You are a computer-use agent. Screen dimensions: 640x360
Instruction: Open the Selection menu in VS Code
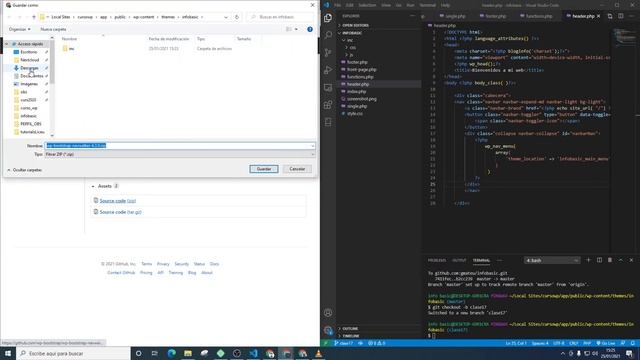click(x=367, y=5)
